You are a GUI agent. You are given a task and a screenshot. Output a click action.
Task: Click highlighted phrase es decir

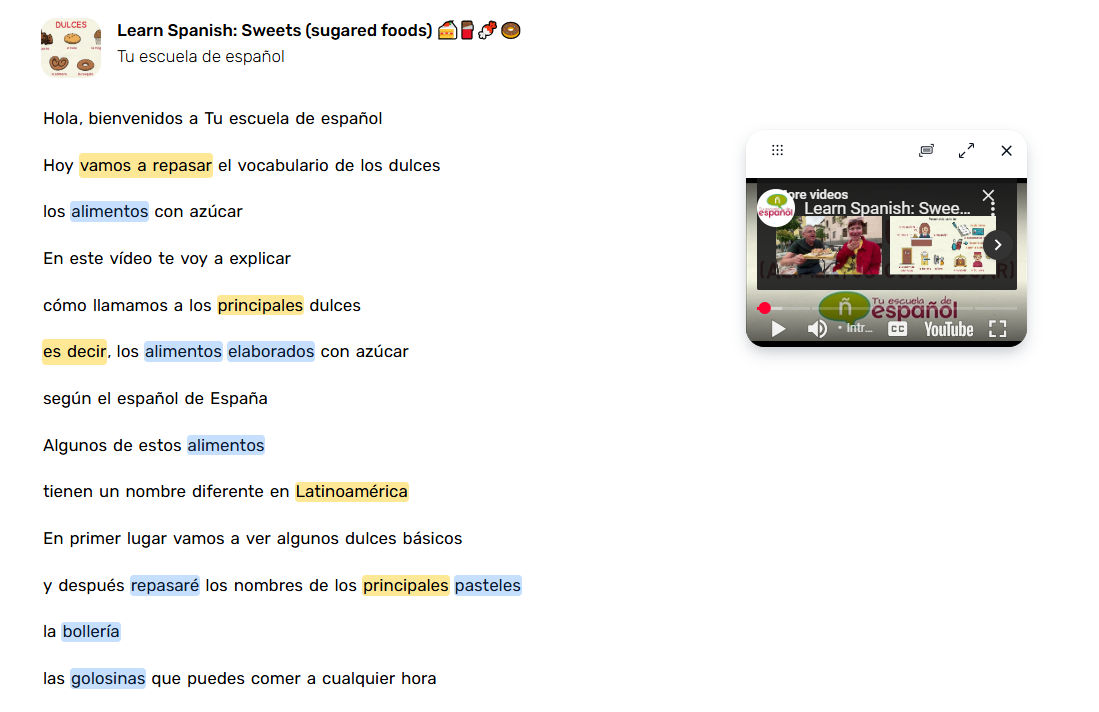pos(74,351)
